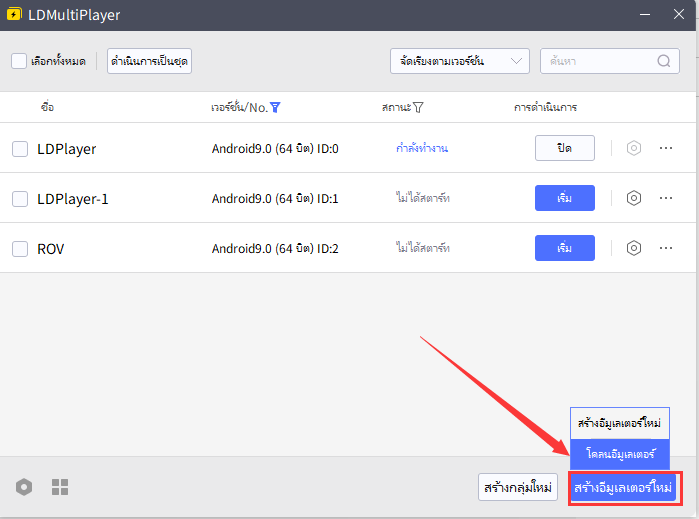Click the running status of LDPlayer
This screenshot has height=519, width=699.
pos(422,148)
